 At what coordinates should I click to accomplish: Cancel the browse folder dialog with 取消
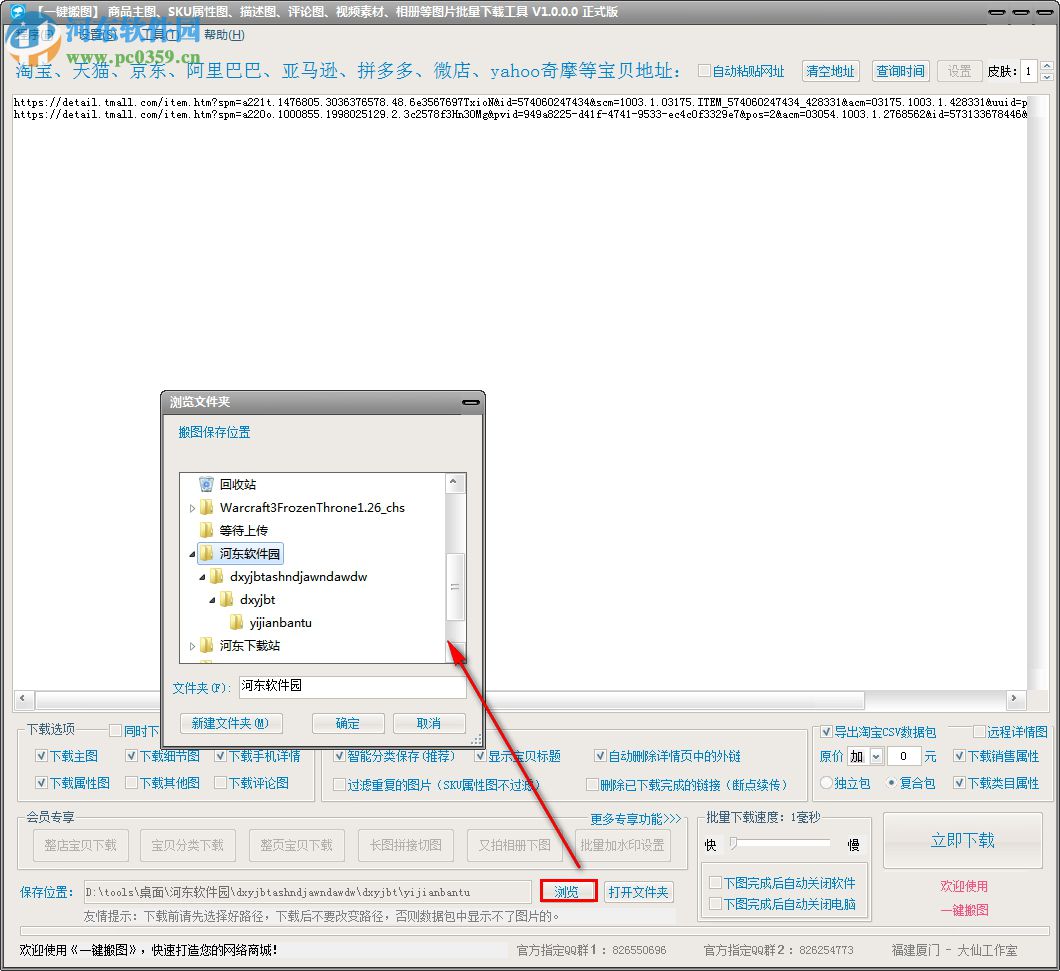(x=429, y=724)
